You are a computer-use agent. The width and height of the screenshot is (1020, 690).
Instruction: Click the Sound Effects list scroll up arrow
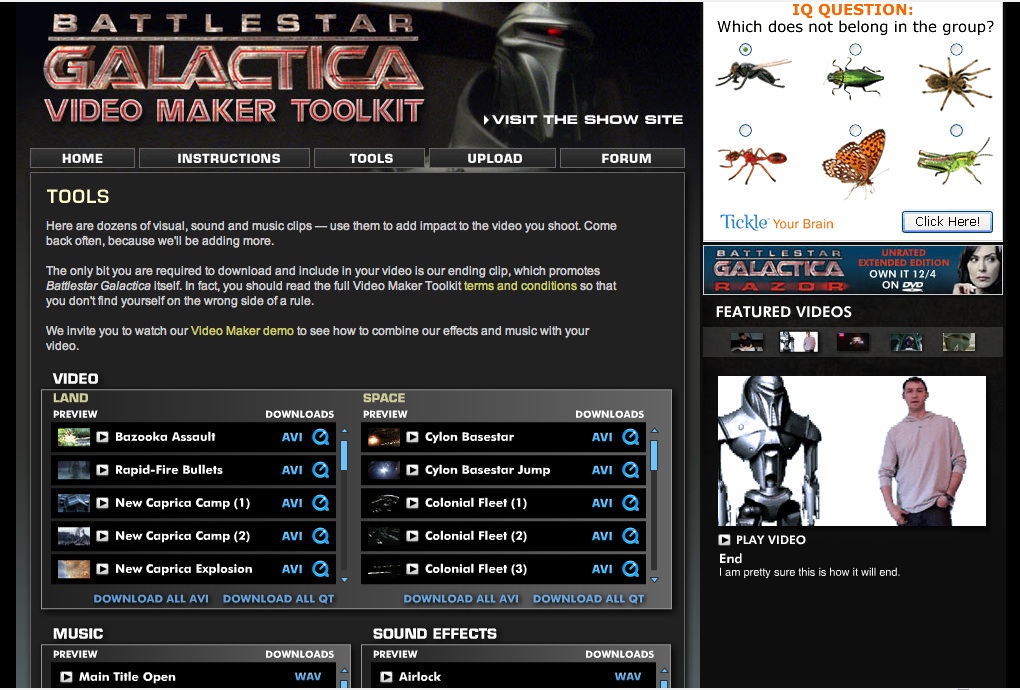[x=664, y=670]
